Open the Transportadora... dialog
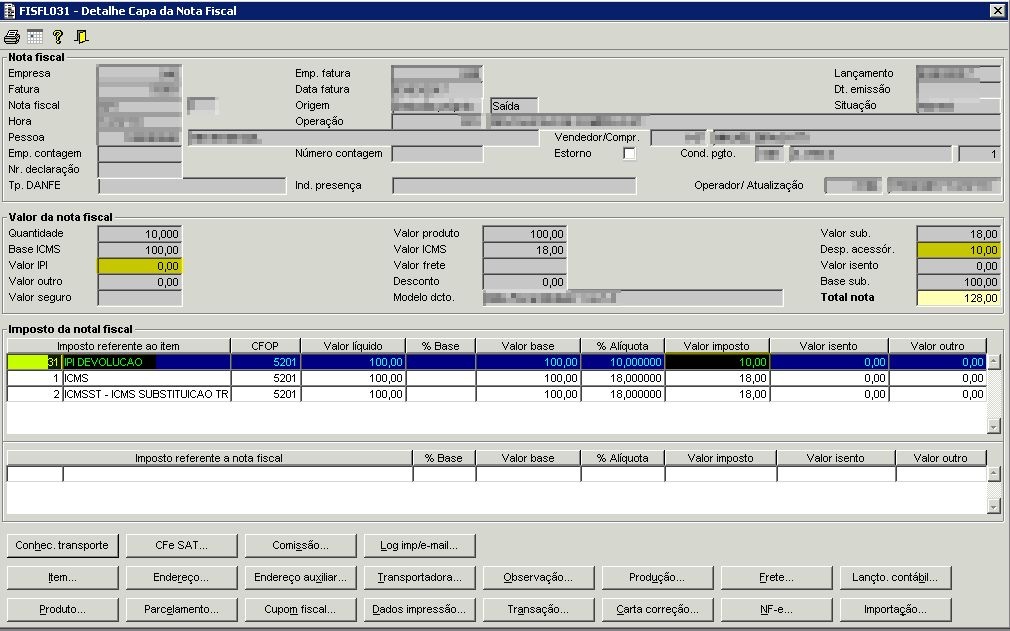1010x631 pixels. pos(418,577)
